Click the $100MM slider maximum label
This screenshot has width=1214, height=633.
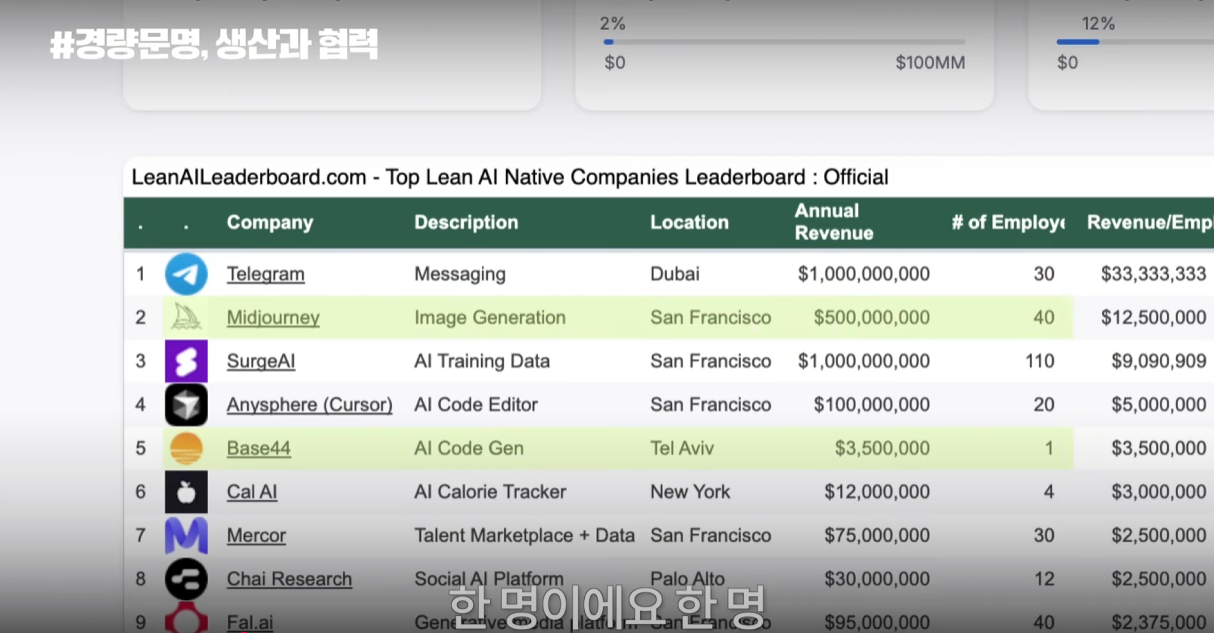(930, 63)
